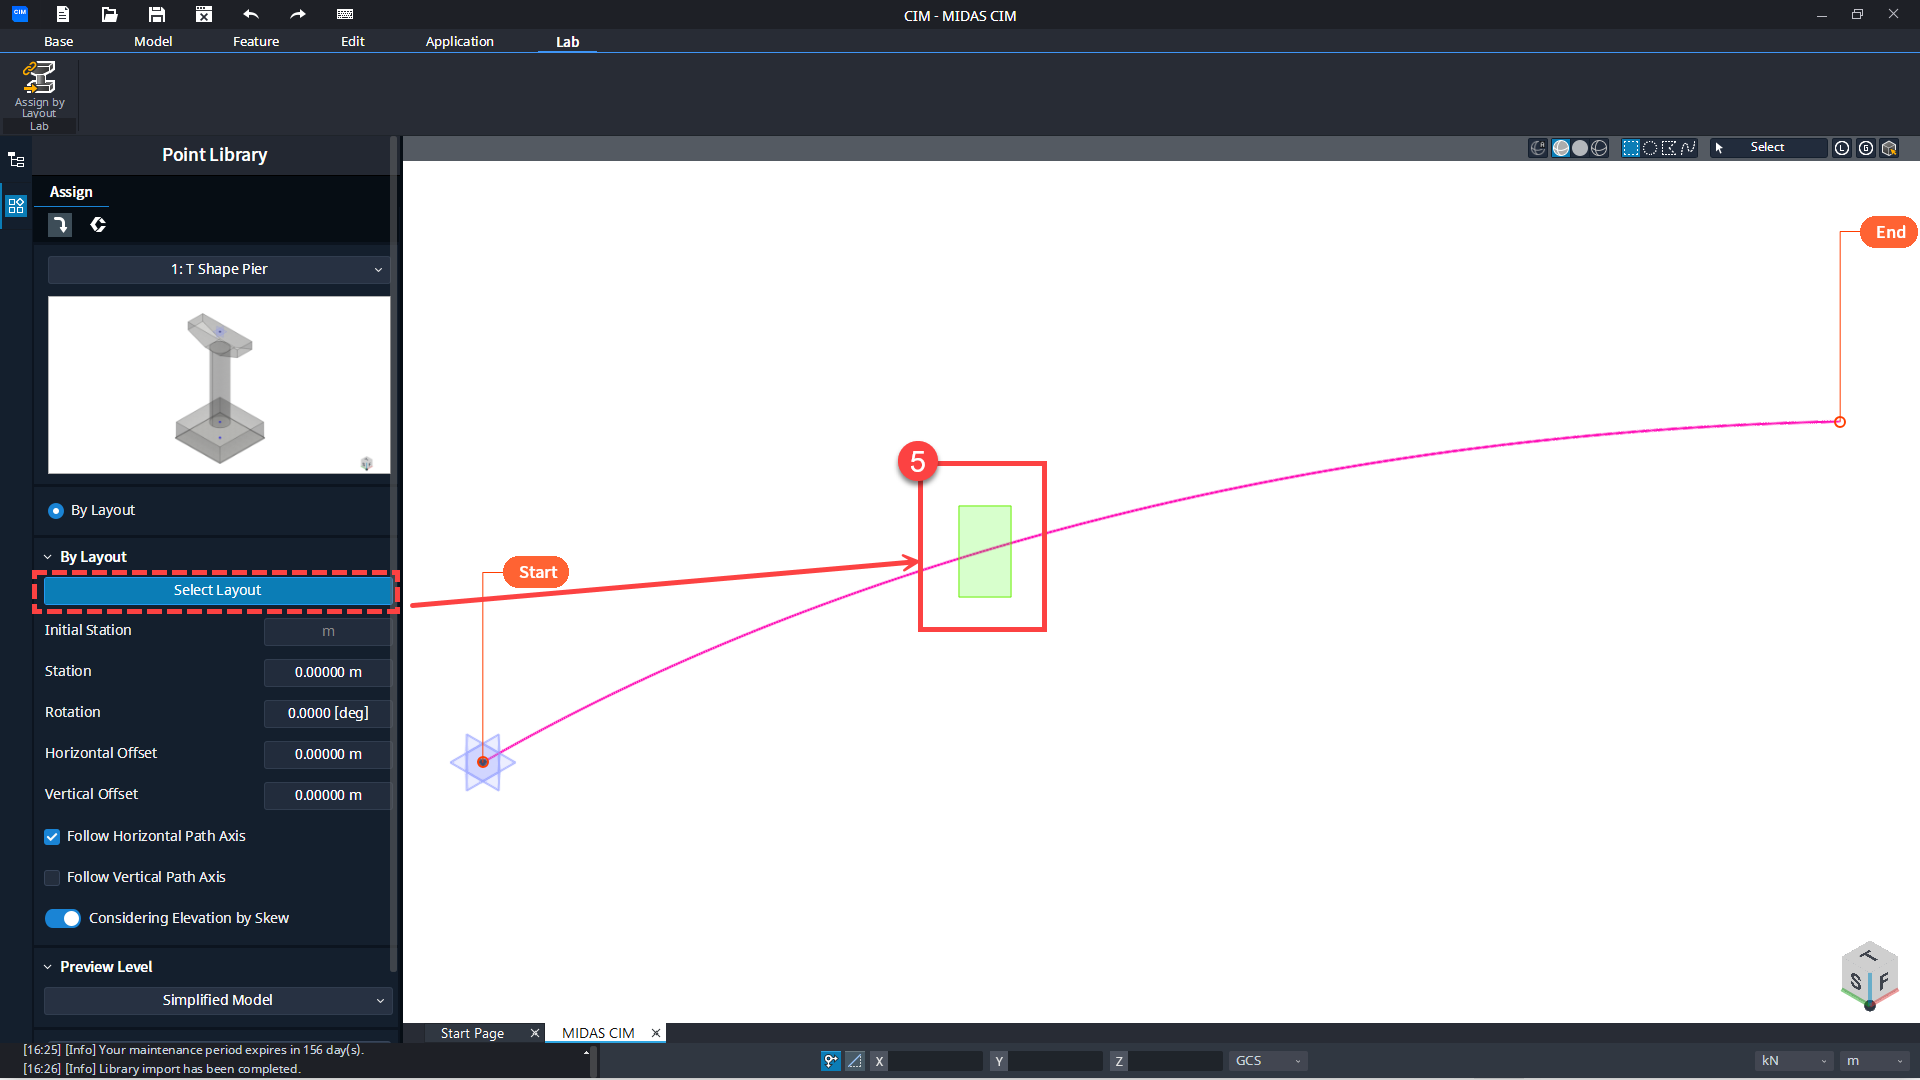Open the Feature ribbon tab
The image size is (1920, 1080).
[256, 41]
